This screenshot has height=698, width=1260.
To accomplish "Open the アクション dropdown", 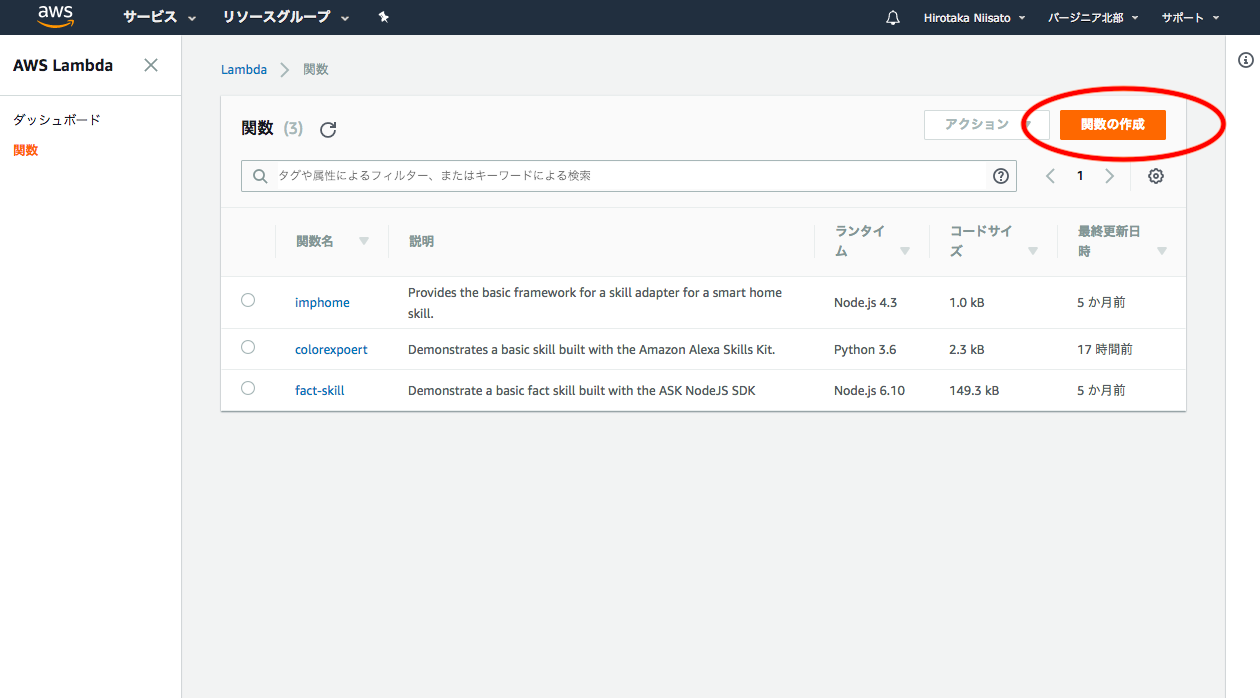I will tap(986, 125).
